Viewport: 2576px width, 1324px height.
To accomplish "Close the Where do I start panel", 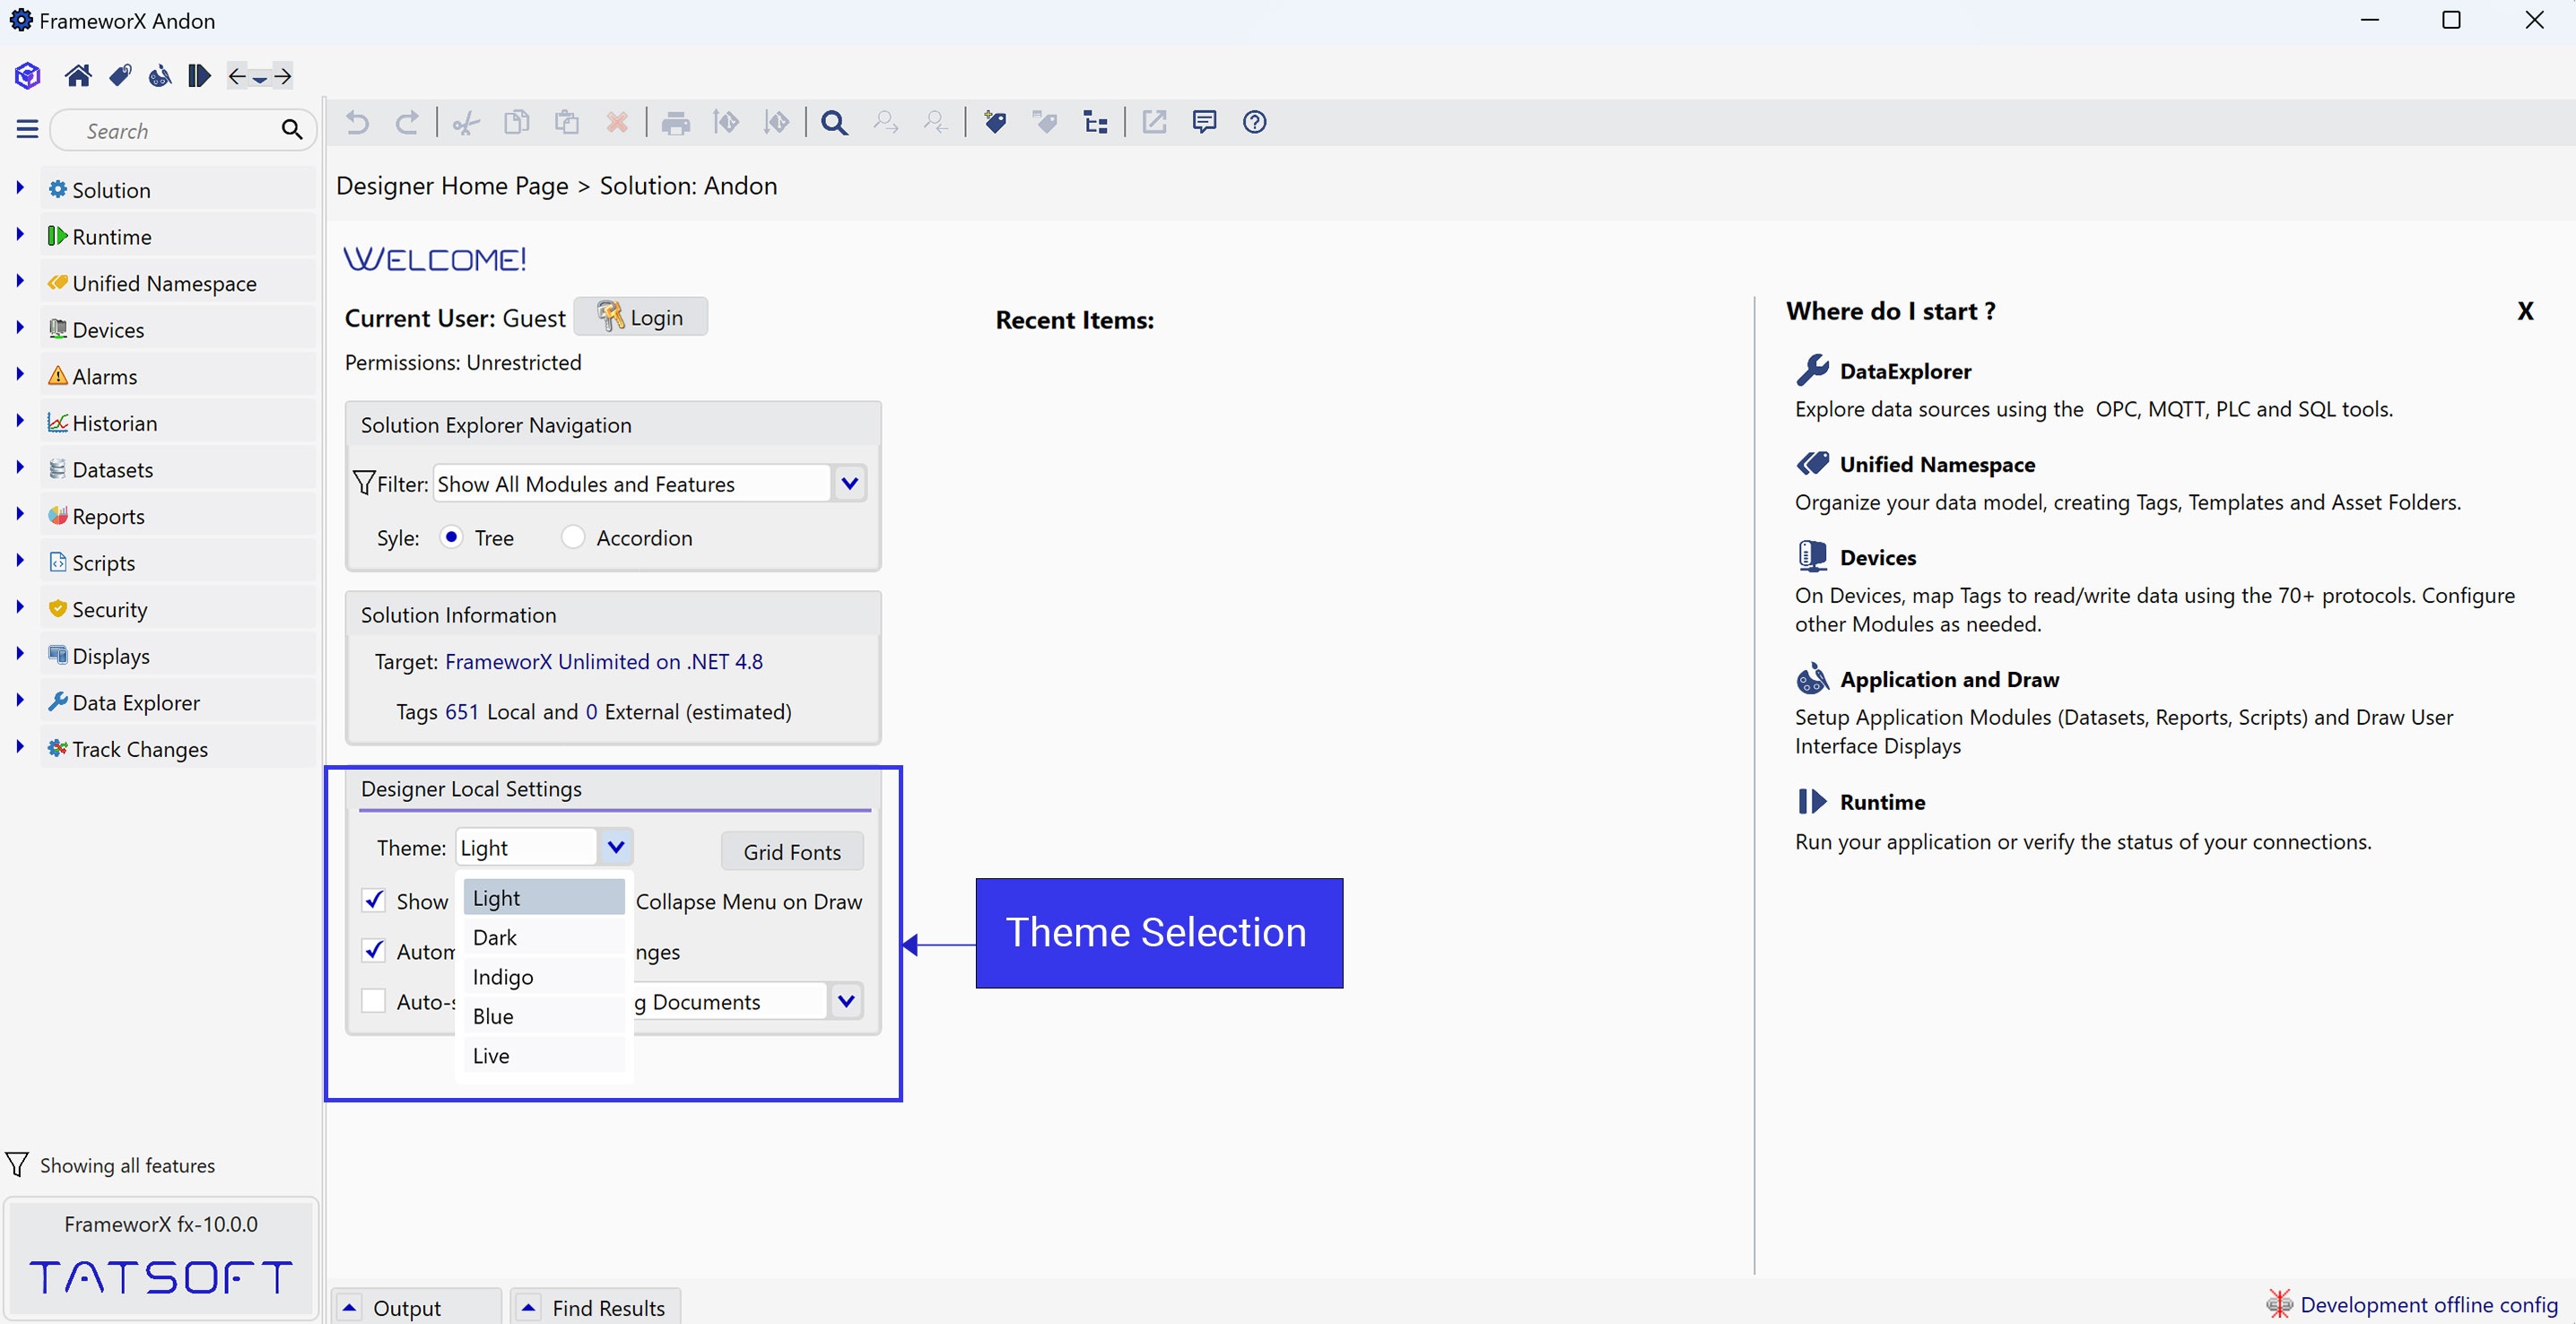I will 2525,311.
